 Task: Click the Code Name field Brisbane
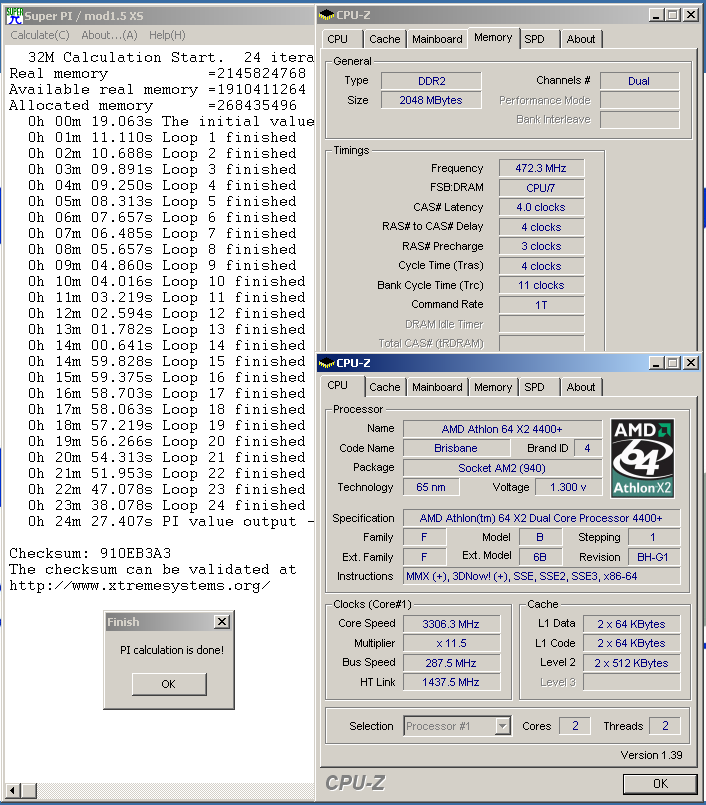[456, 448]
